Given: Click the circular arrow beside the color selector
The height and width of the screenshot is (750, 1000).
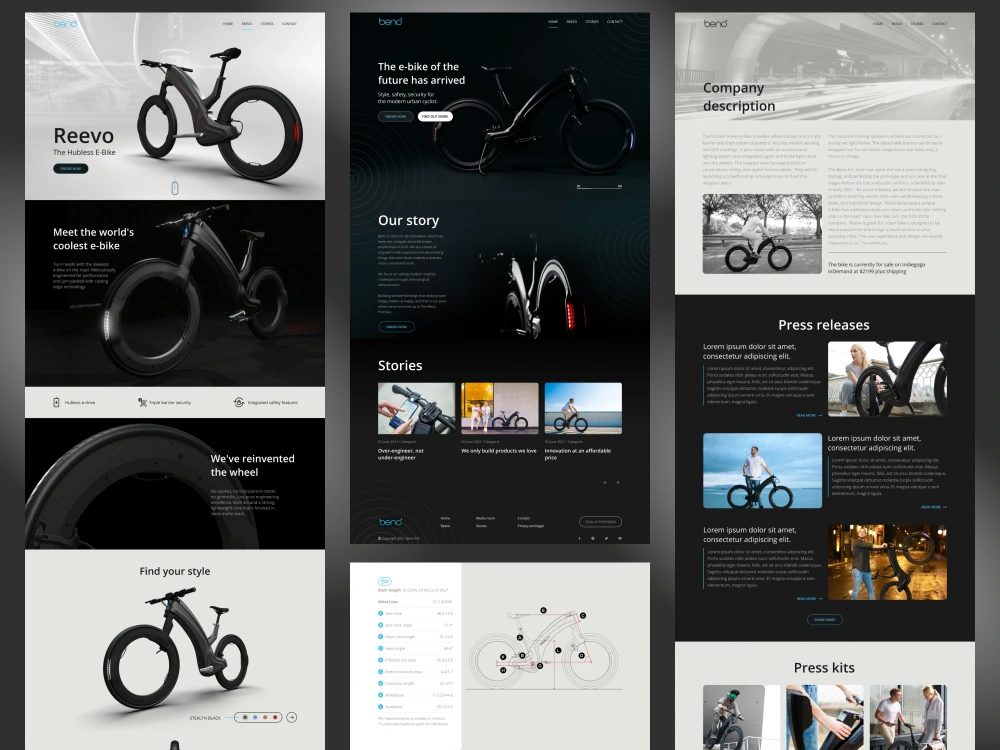Looking at the screenshot, I should coord(292,717).
